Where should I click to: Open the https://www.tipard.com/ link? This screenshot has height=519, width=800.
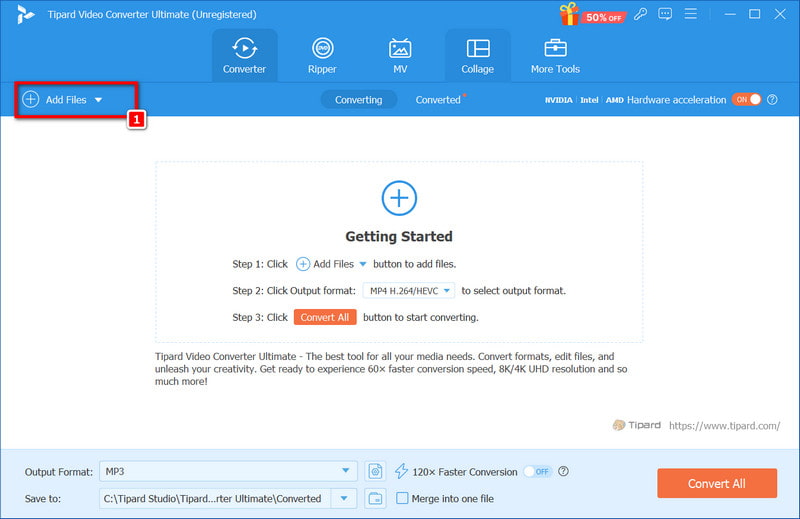[x=724, y=426]
